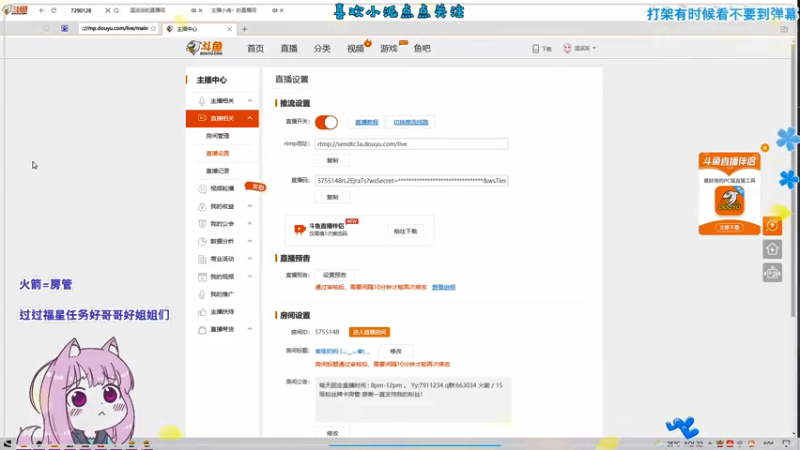Open 主播扶持 sidebar item

click(x=222, y=312)
